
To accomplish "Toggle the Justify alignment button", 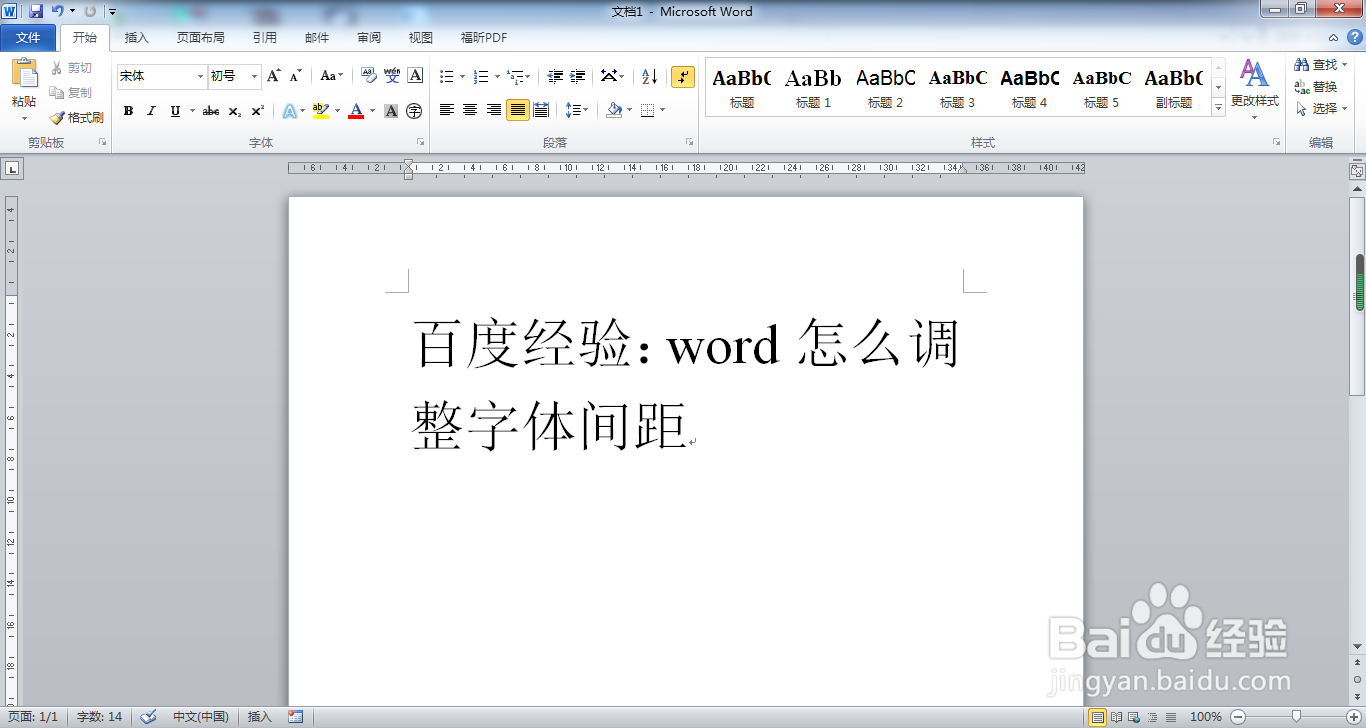I will coord(517,110).
